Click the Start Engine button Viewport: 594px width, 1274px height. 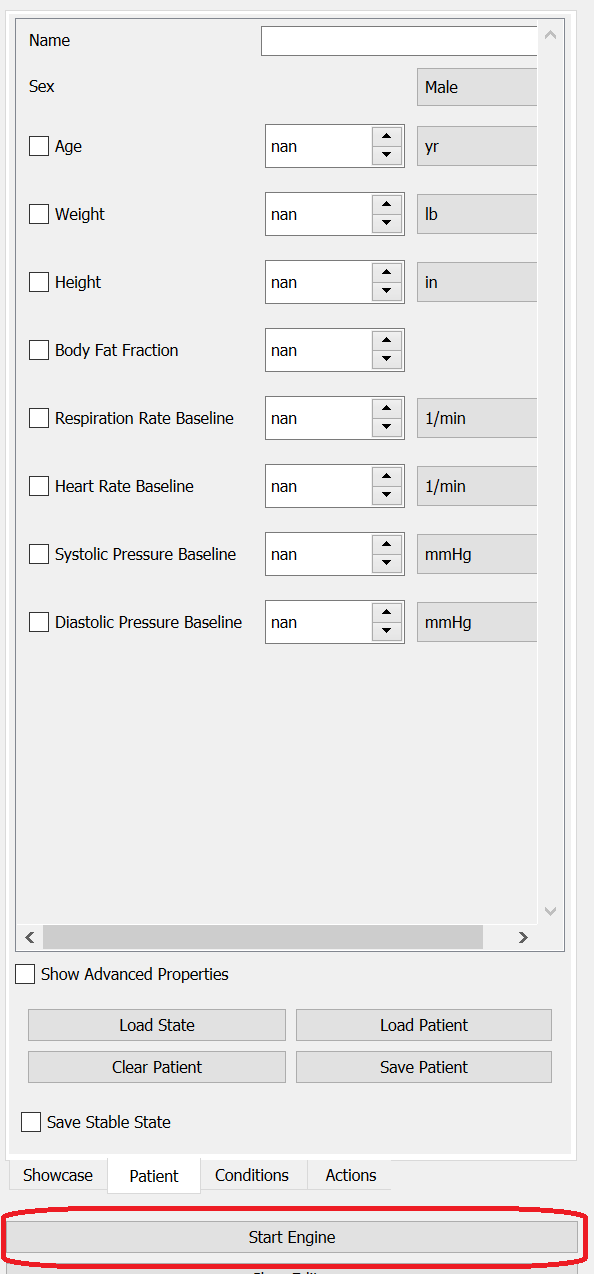coord(292,1237)
